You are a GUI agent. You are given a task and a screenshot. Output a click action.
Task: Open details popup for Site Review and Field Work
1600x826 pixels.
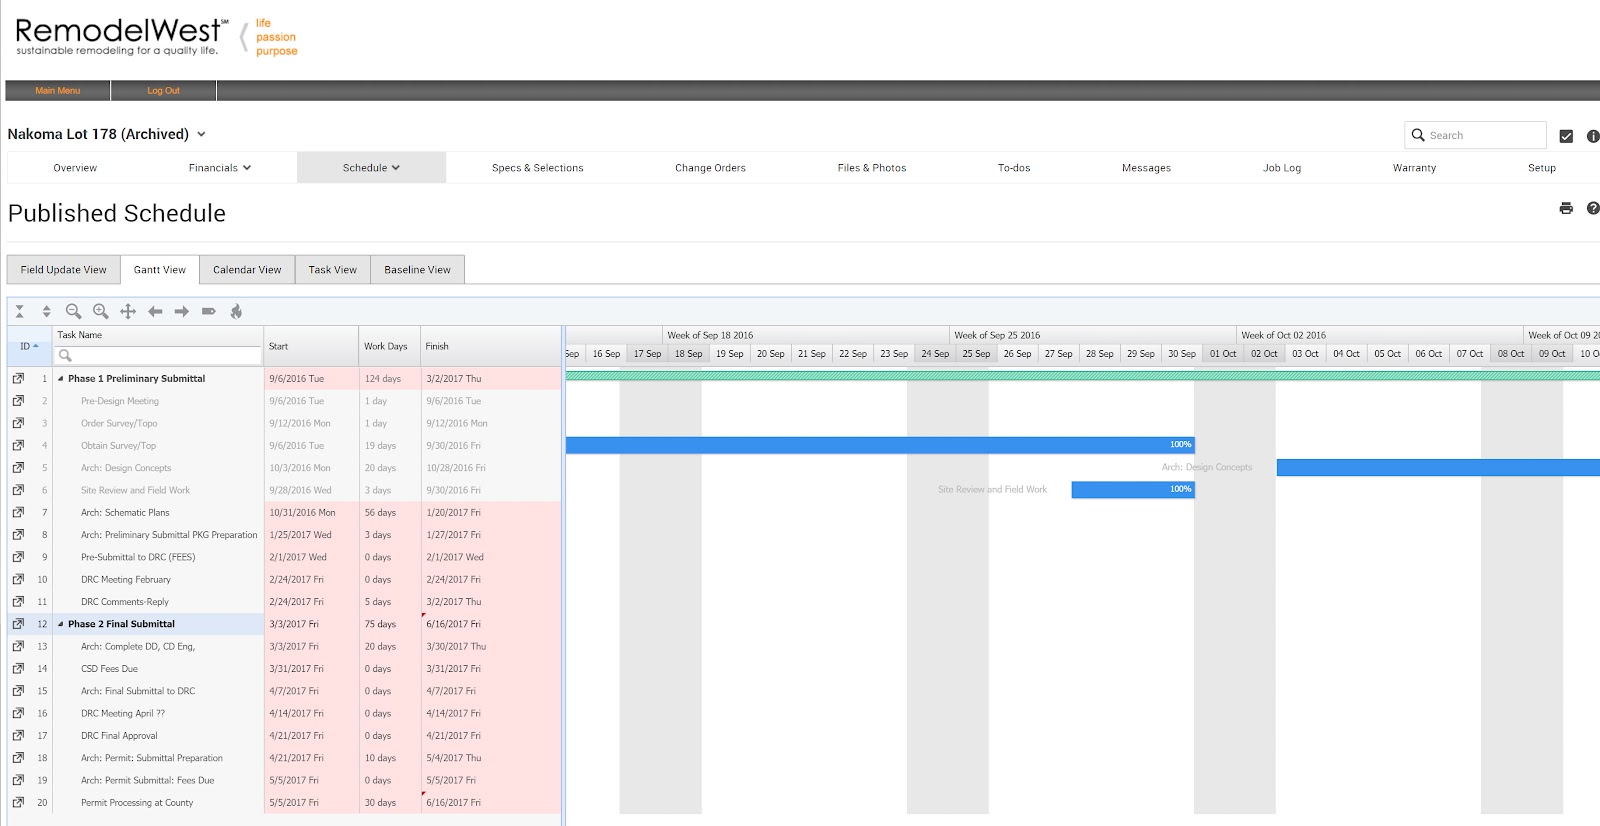pyautogui.click(x=18, y=490)
